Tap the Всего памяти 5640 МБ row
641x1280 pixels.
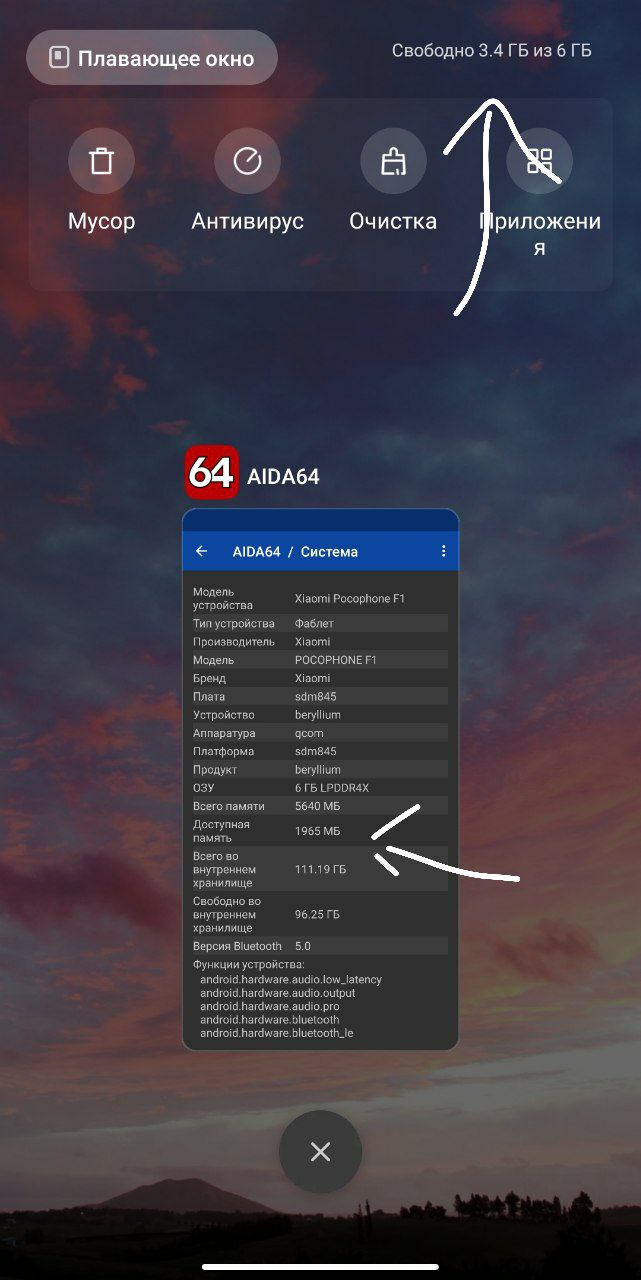(320, 806)
